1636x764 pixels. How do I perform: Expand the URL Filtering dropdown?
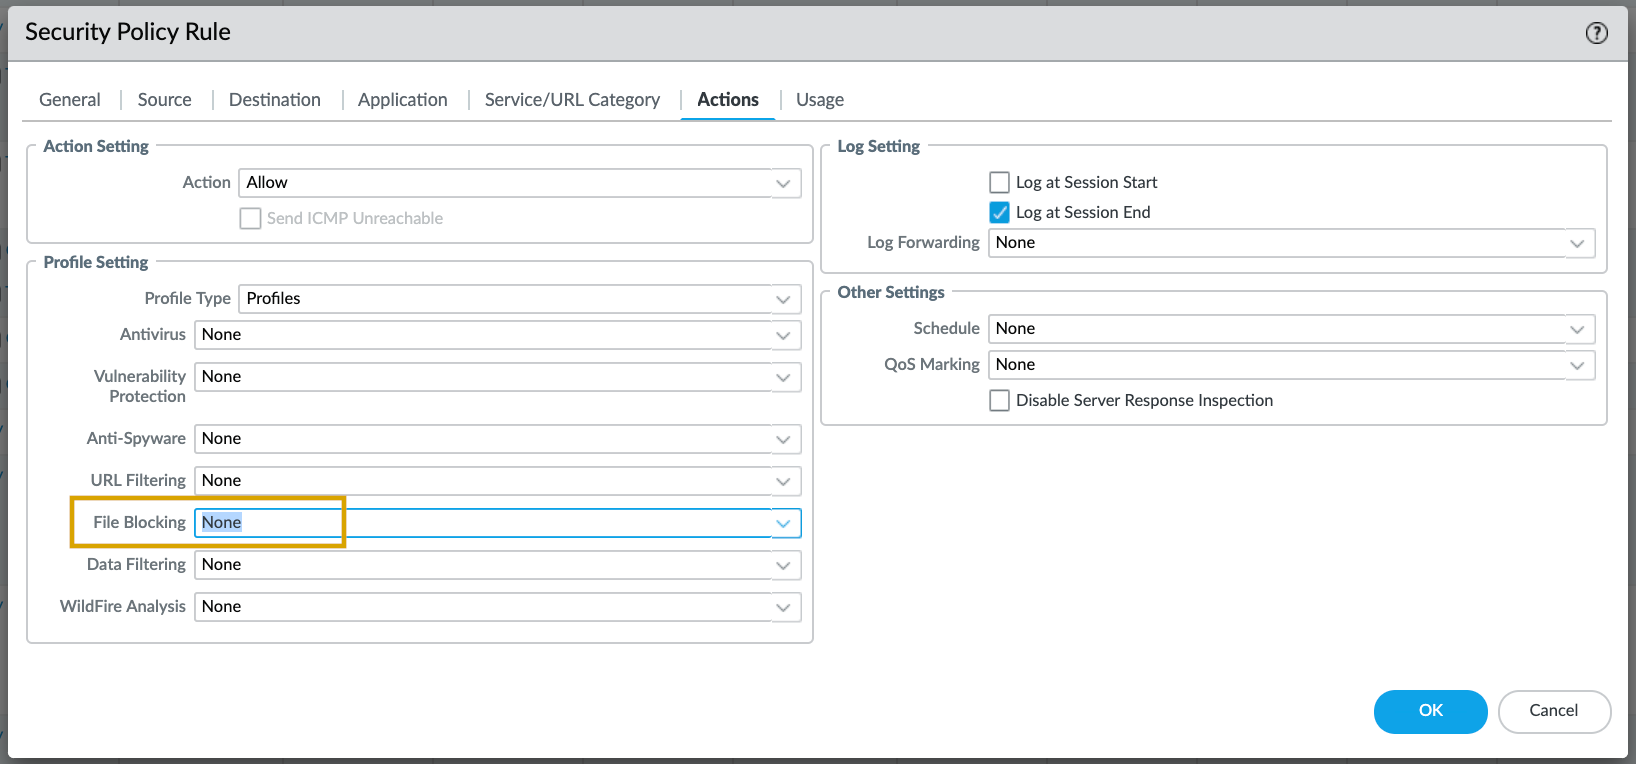click(784, 481)
